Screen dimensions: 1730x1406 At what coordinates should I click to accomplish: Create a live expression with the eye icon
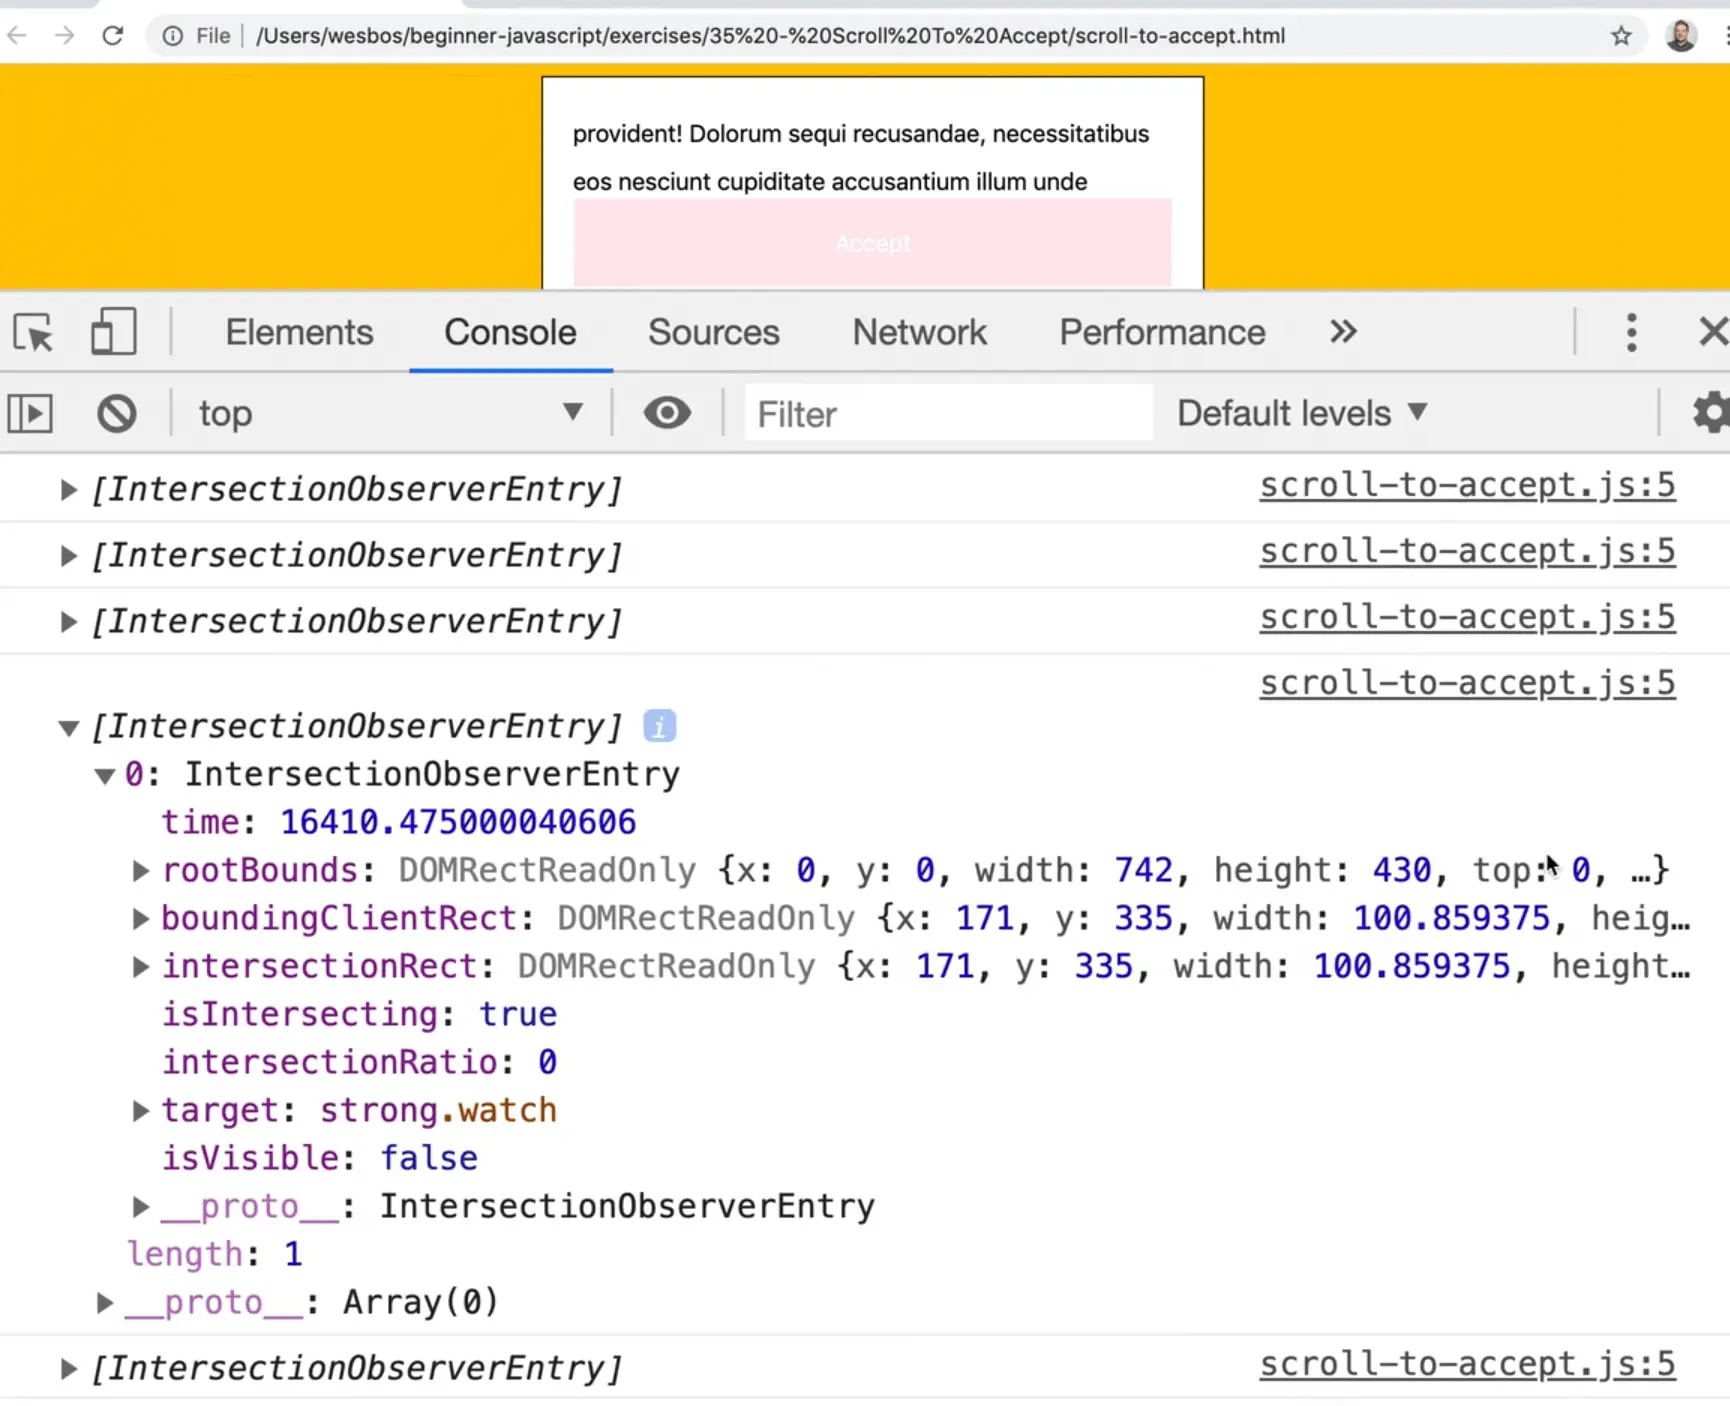point(666,413)
